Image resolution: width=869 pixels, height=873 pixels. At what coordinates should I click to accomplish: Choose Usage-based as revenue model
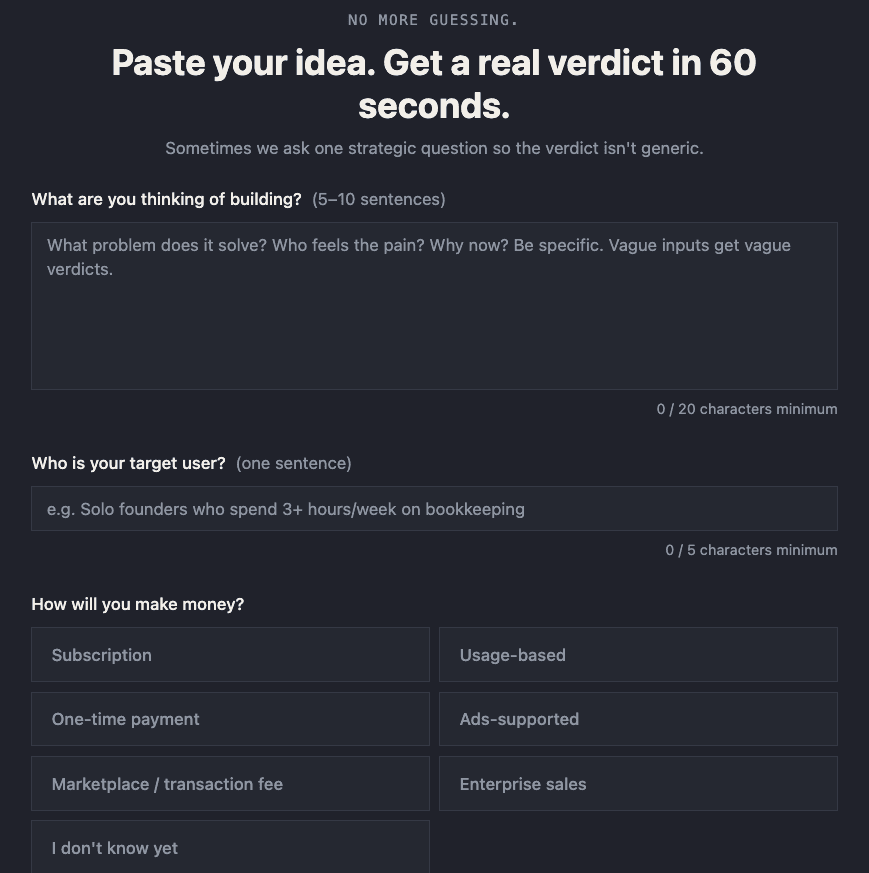pyautogui.click(x=637, y=654)
